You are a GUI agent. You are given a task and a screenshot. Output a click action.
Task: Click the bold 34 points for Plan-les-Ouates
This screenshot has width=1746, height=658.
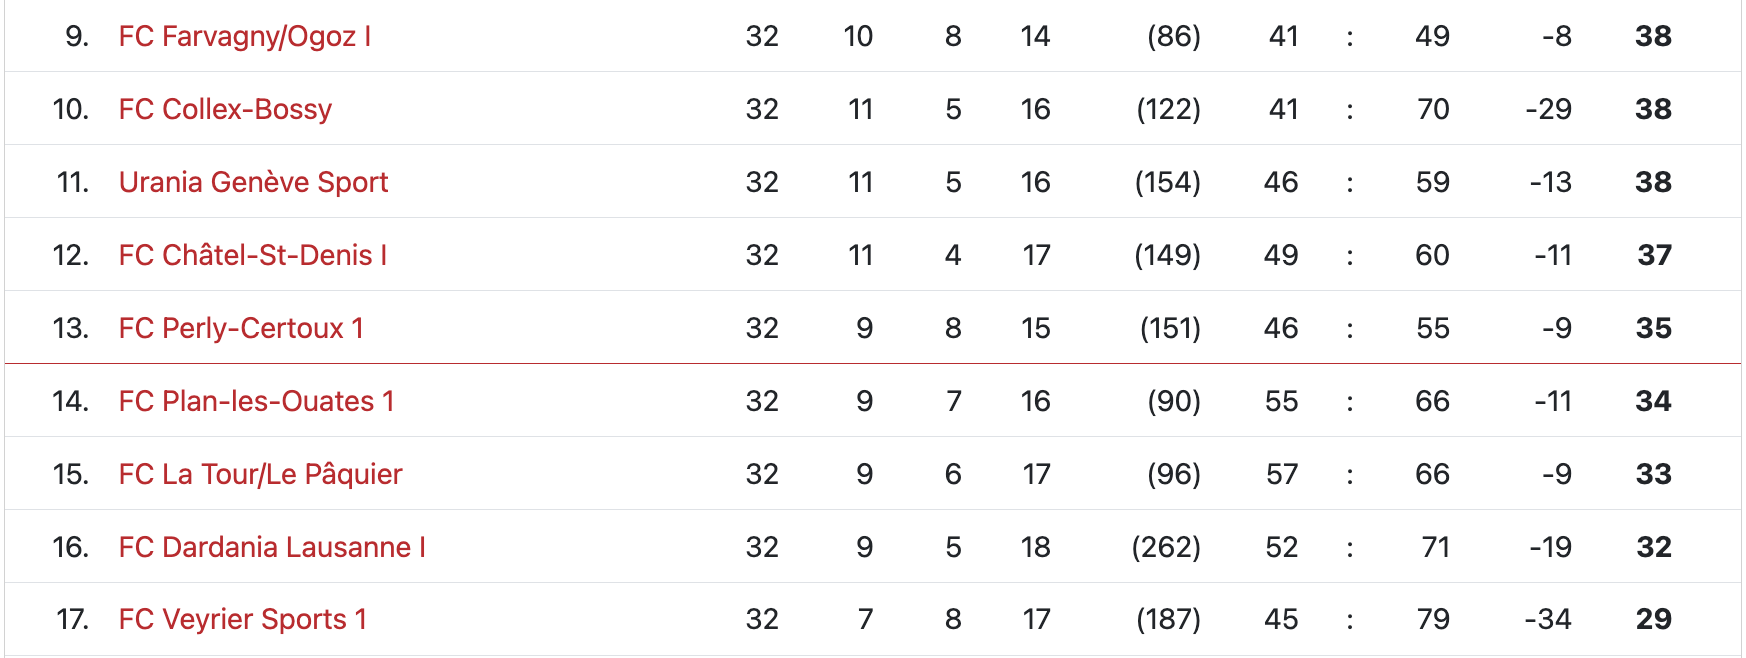(x=1653, y=402)
